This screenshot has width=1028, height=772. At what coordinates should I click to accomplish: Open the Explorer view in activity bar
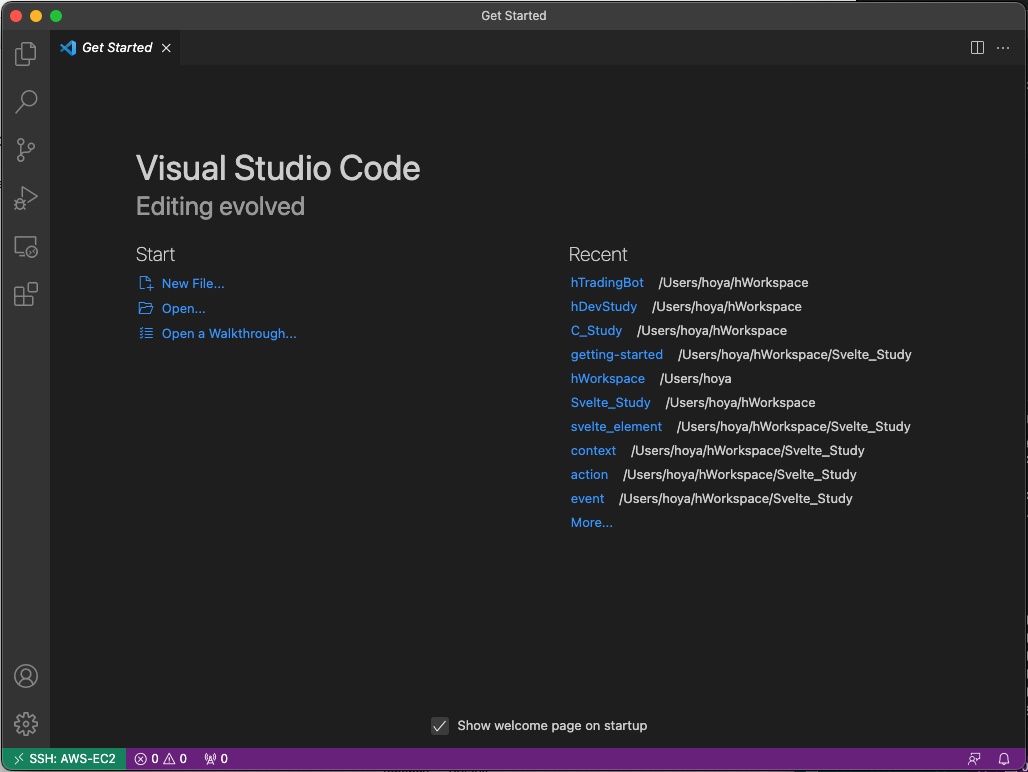point(26,54)
